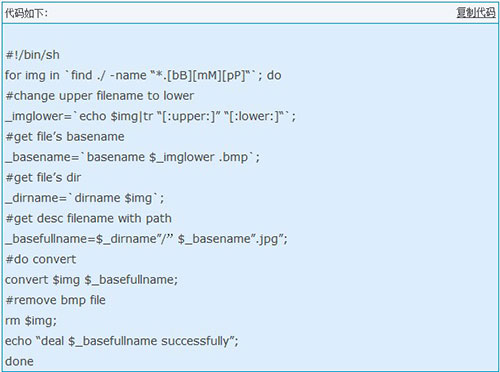Click the 复制代码 copy code link
Viewport: 500px width, 372px height.
coord(475,13)
